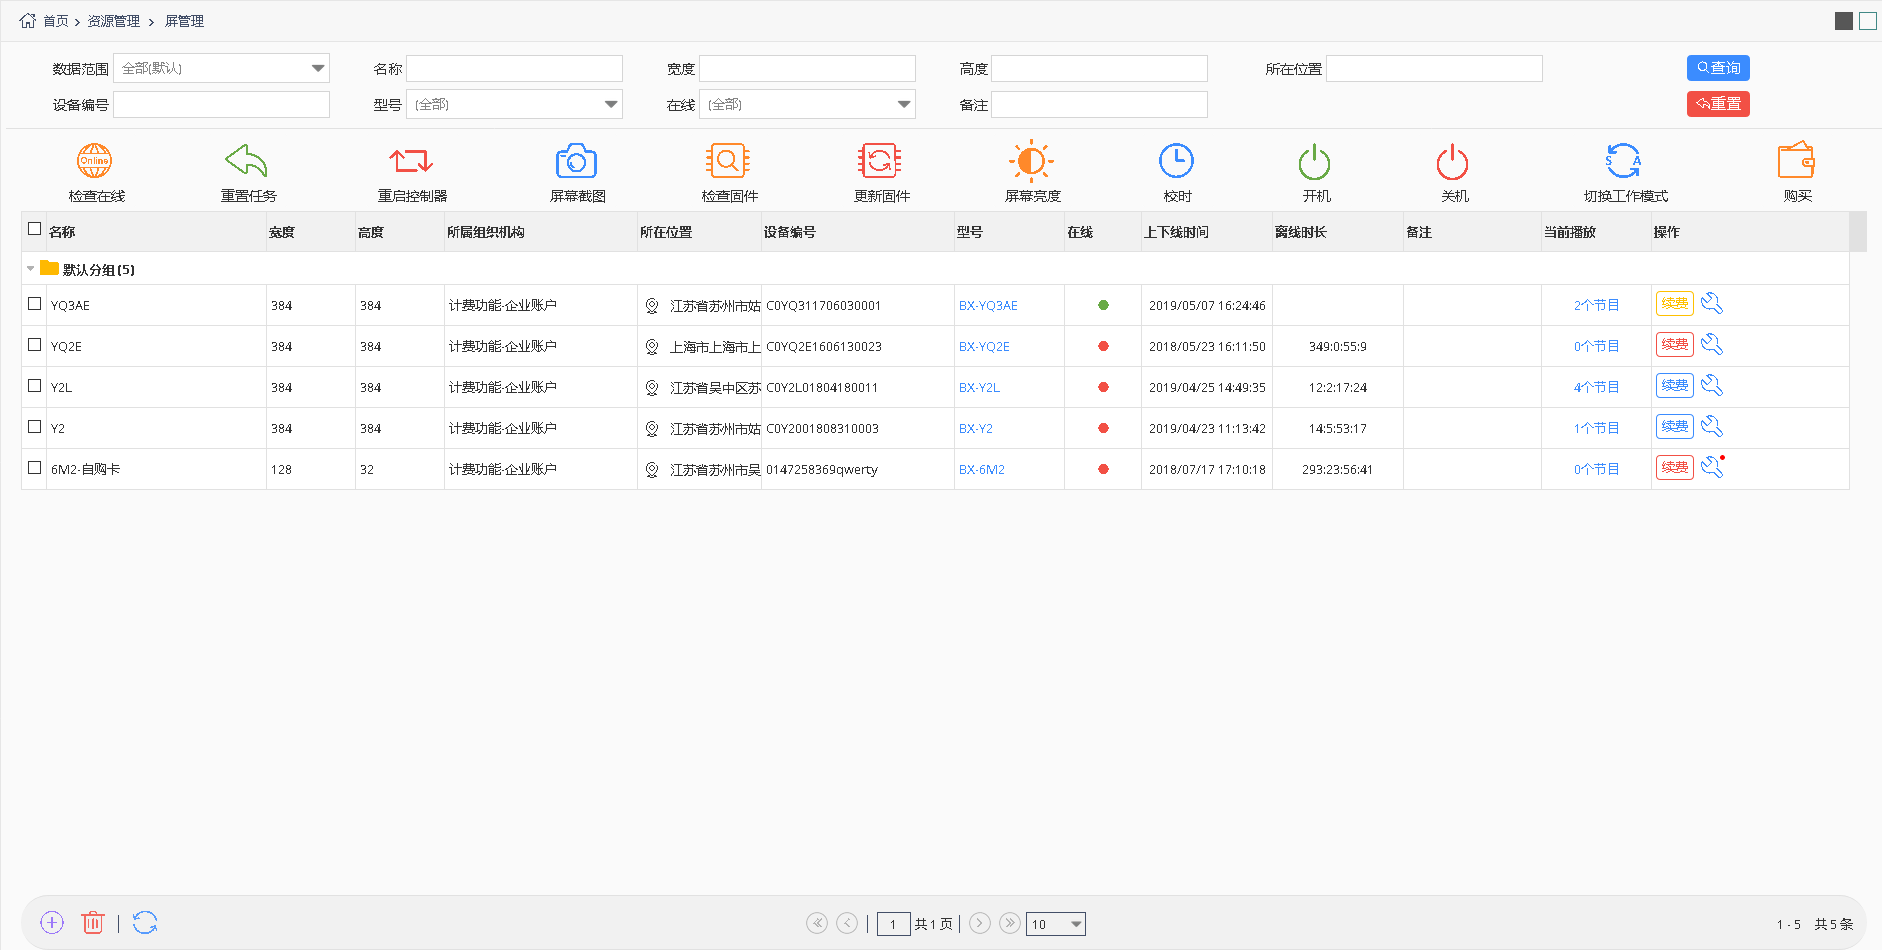Open the page size dropdown showing 10
This screenshot has width=1882, height=950.
coord(1056,924)
